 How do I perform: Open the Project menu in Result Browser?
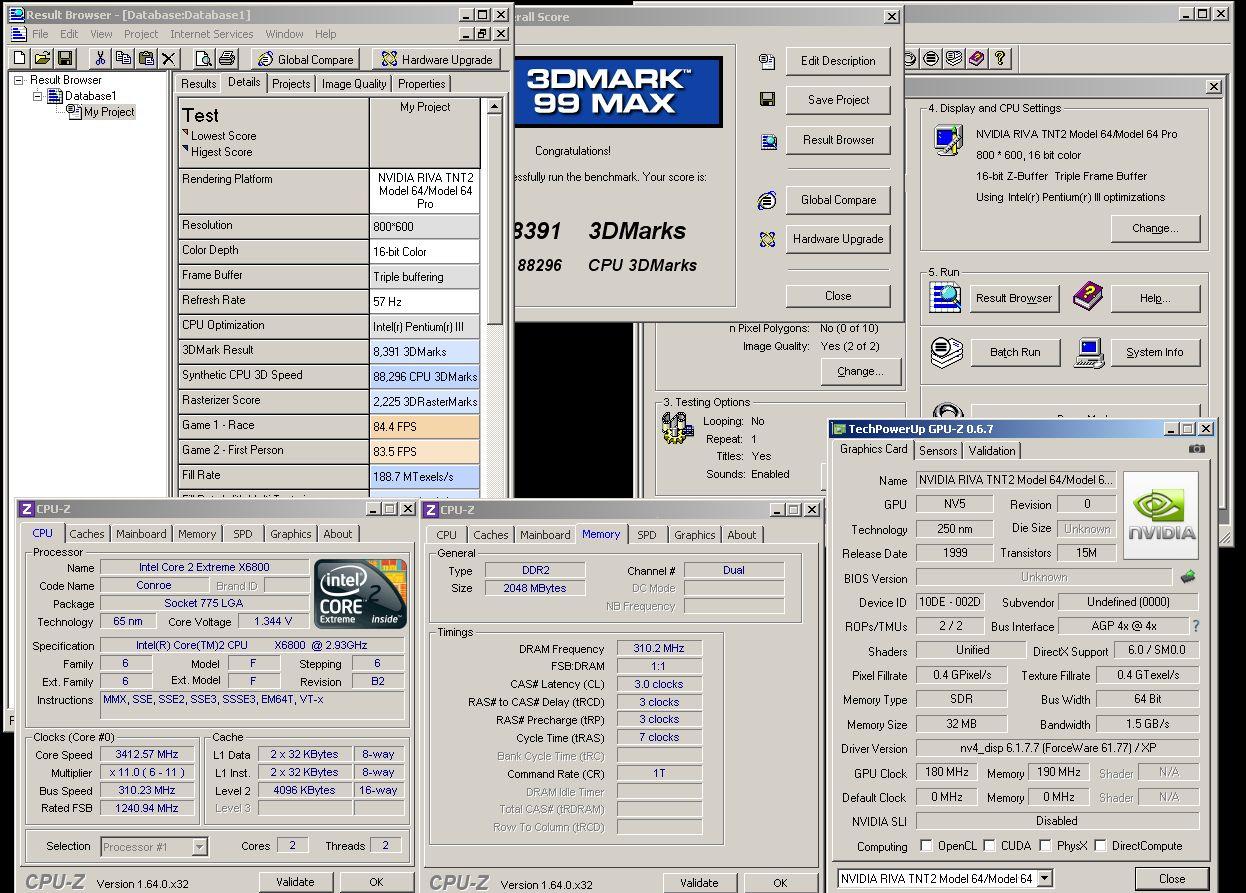tap(141, 34)
